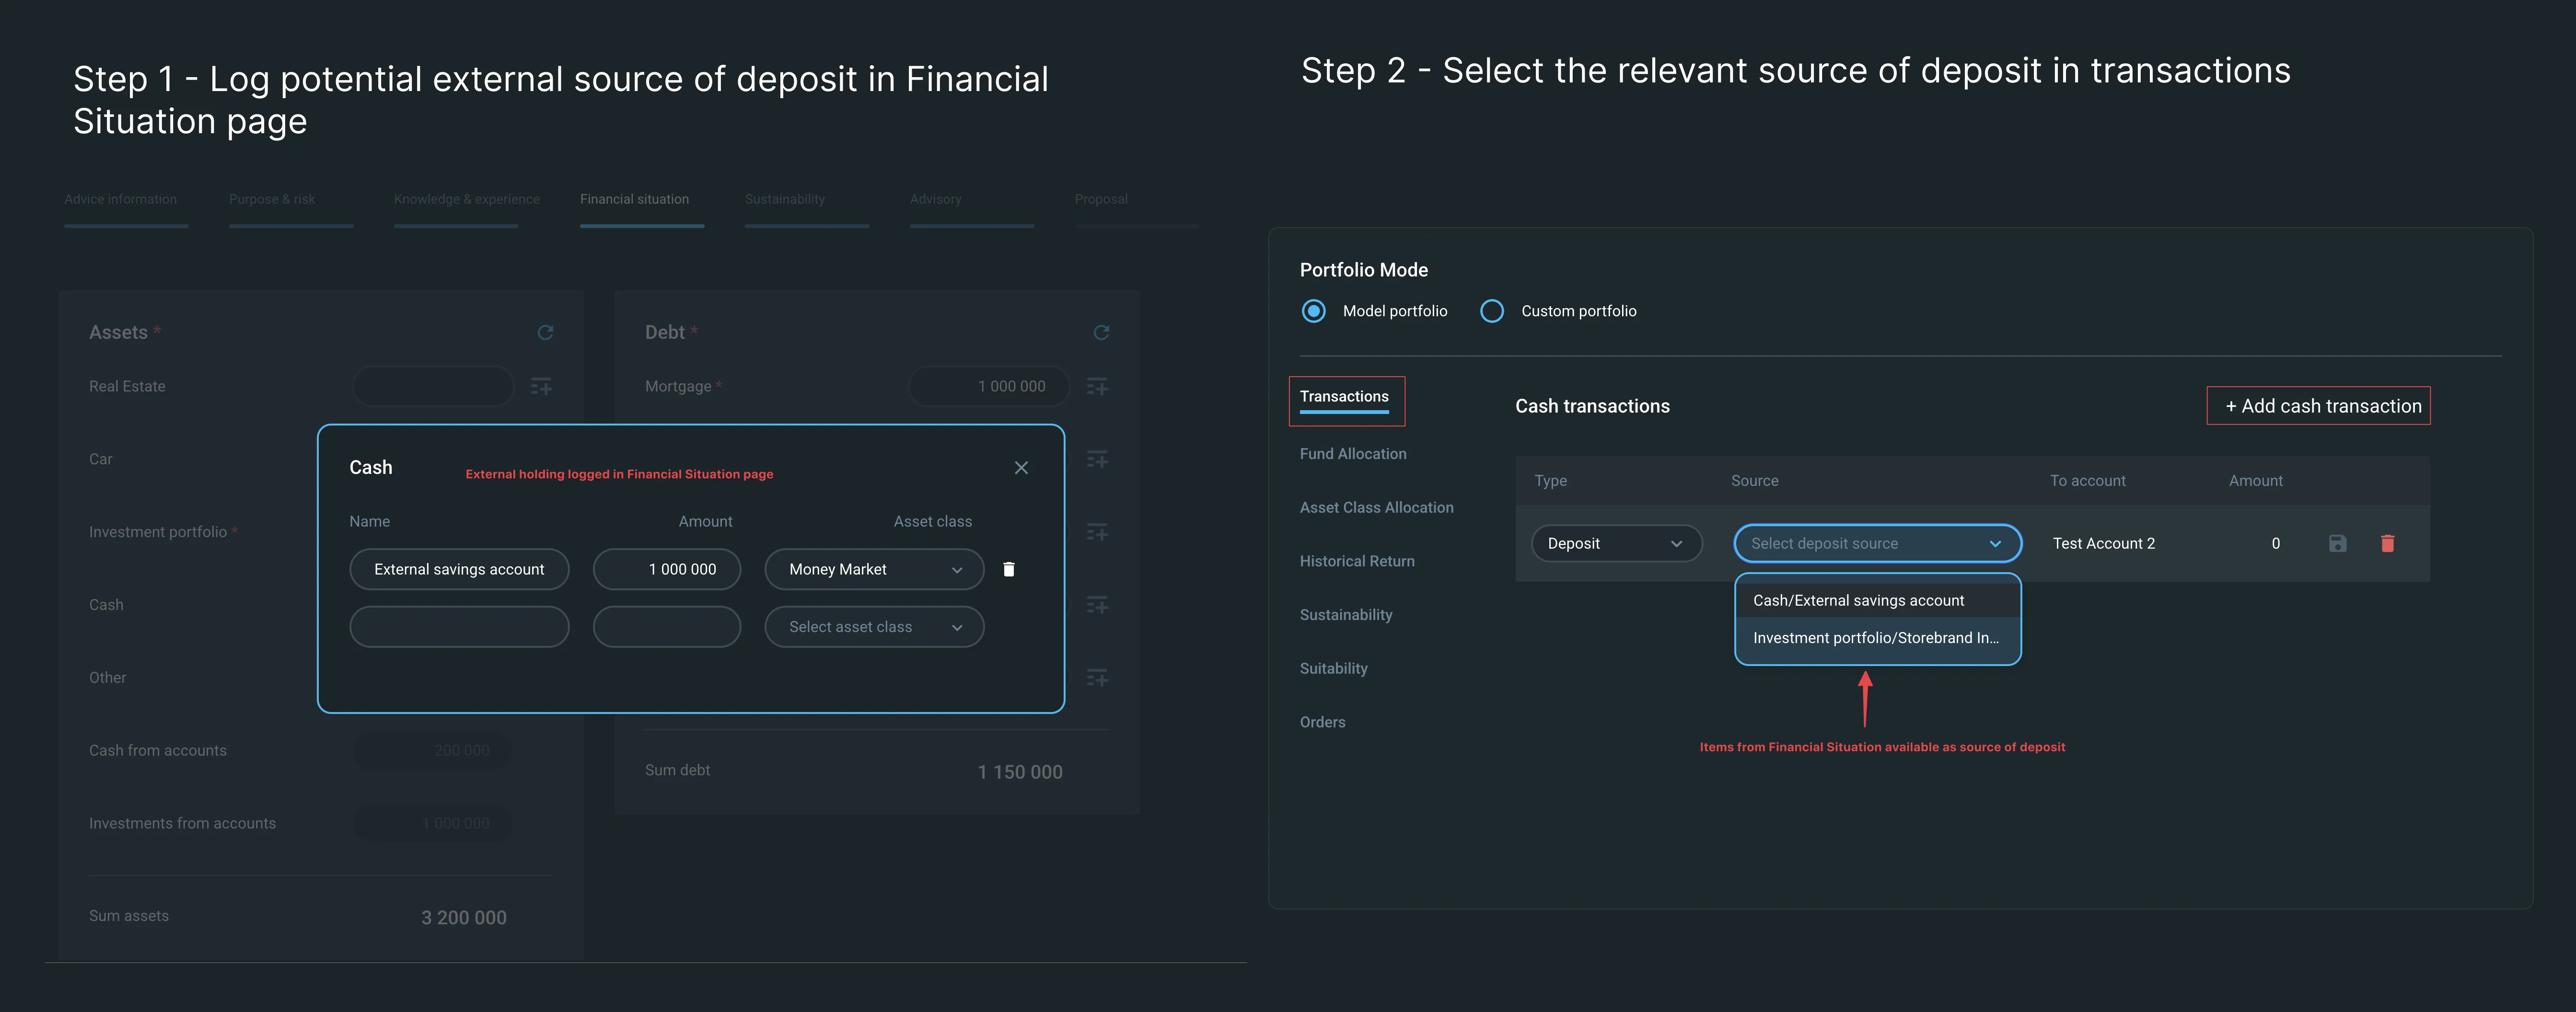The image size is (2576, 1012).
Task: Select Custom portfolio mode
Action: pyautogui.click(x=1492, y=311)
